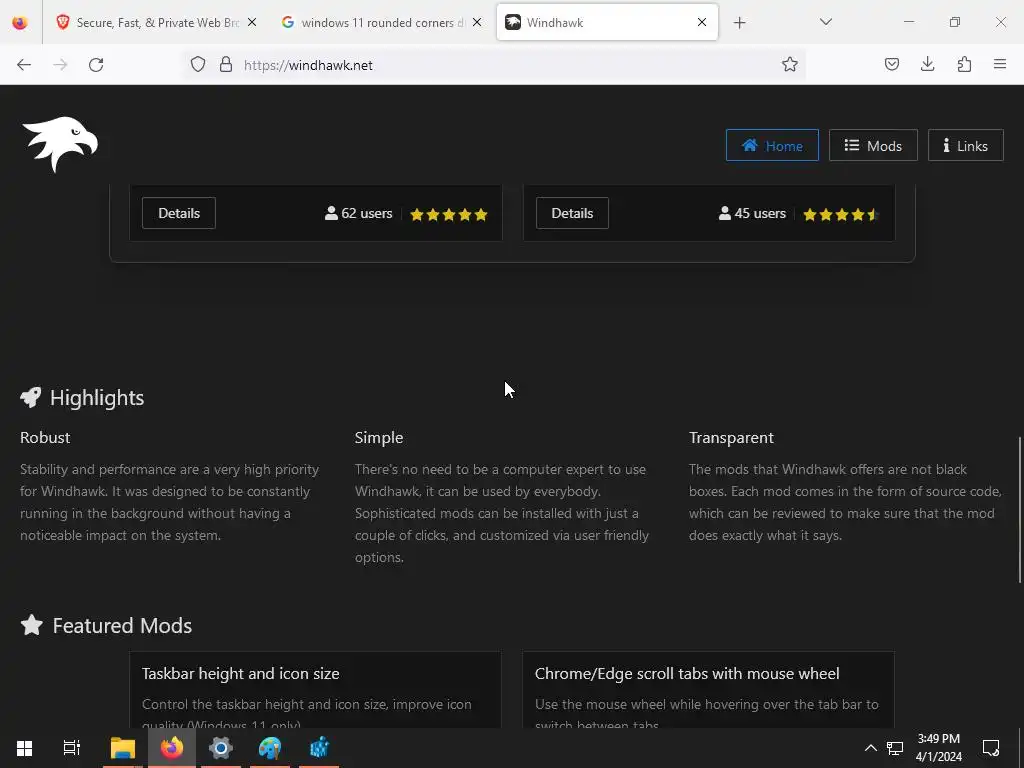Click the Firefox taskbar icon
Screen dimensions: 1024x768
click(x=172, y=748)
